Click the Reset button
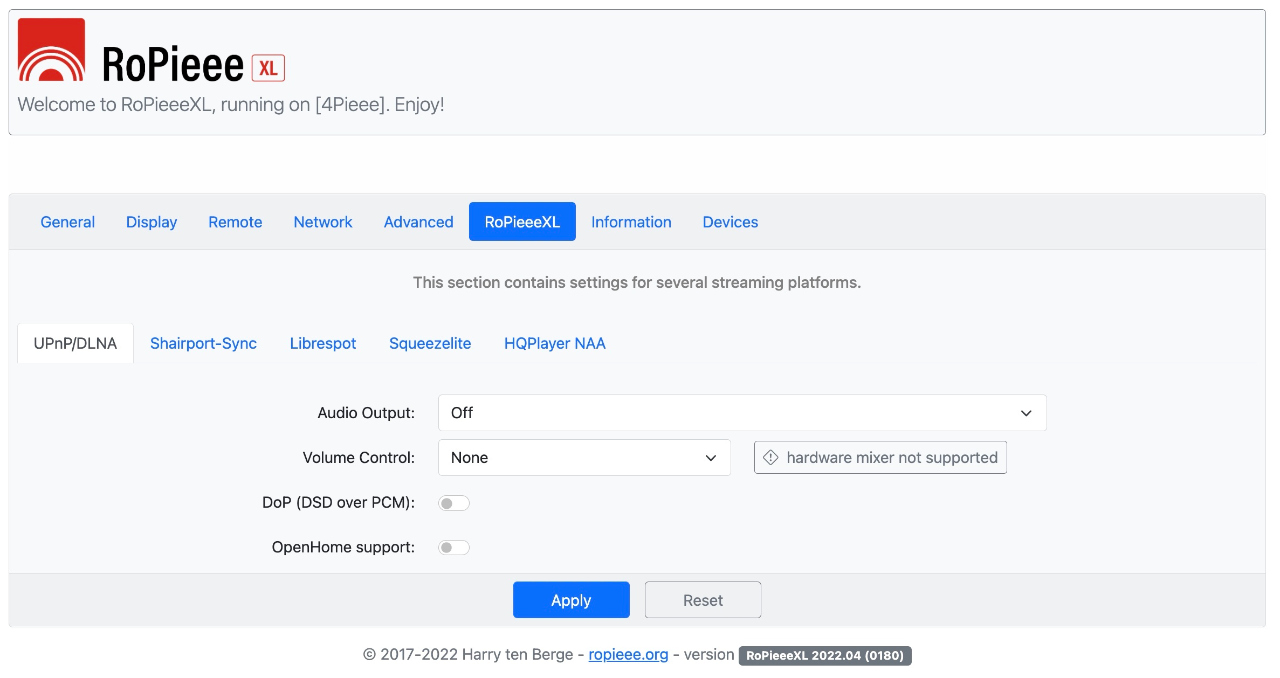Screen dimensions: 1280x678 click(x=703, y=600)
